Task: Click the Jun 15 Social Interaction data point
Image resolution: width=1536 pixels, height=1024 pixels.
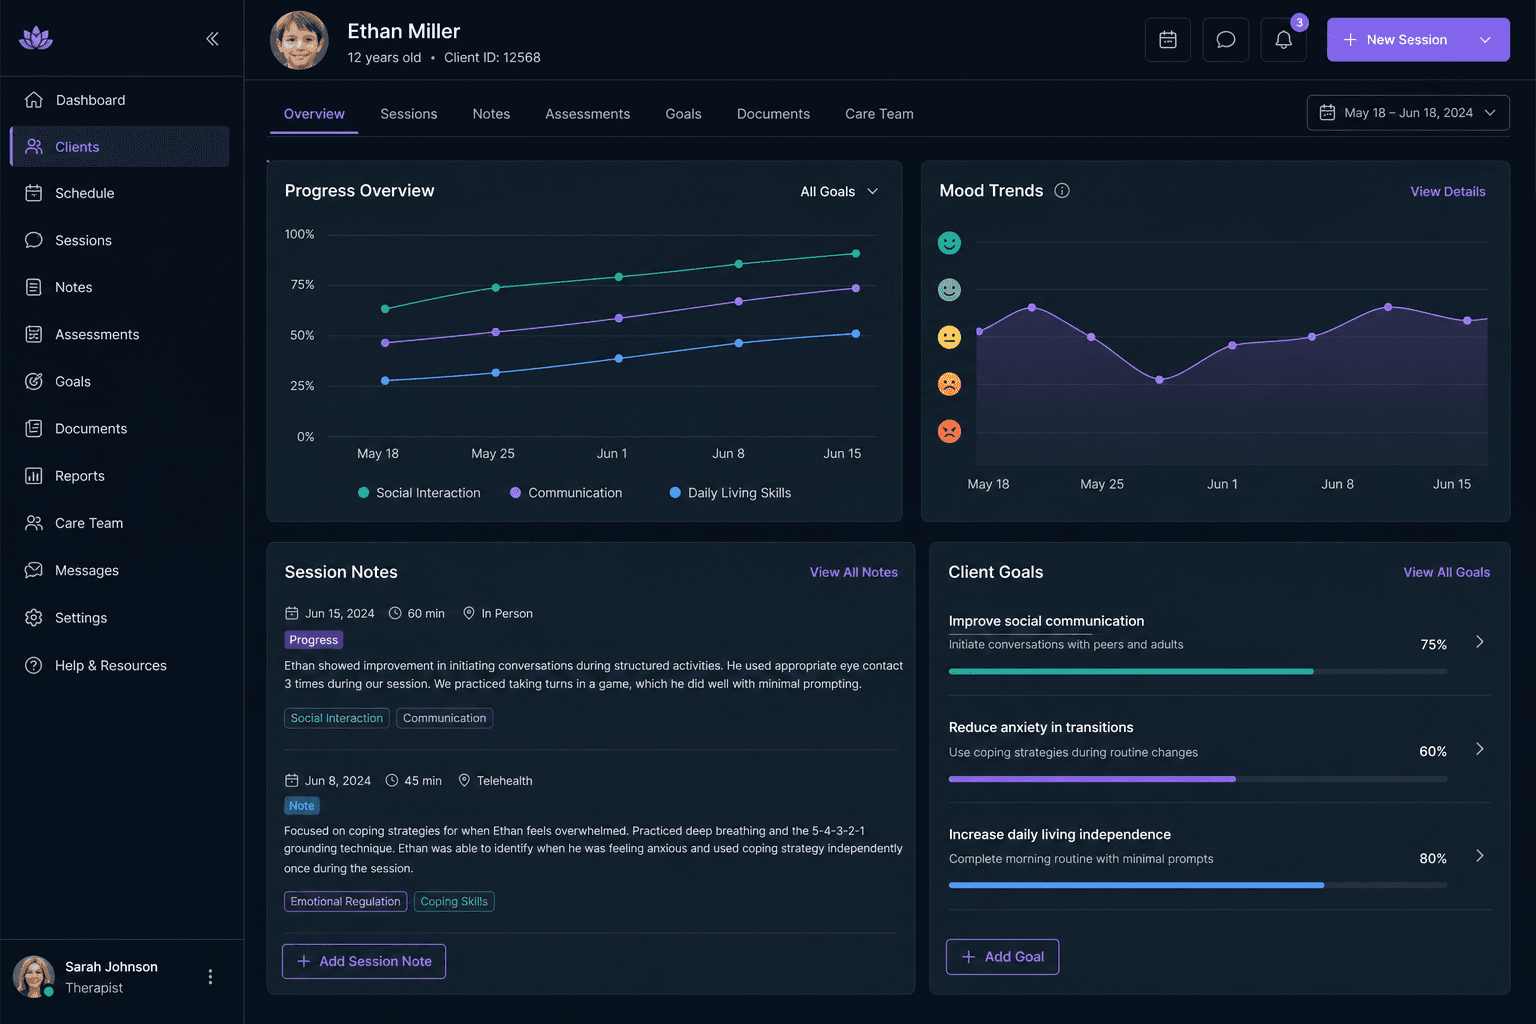Action: pyautogui.click(x=856, y=254)
